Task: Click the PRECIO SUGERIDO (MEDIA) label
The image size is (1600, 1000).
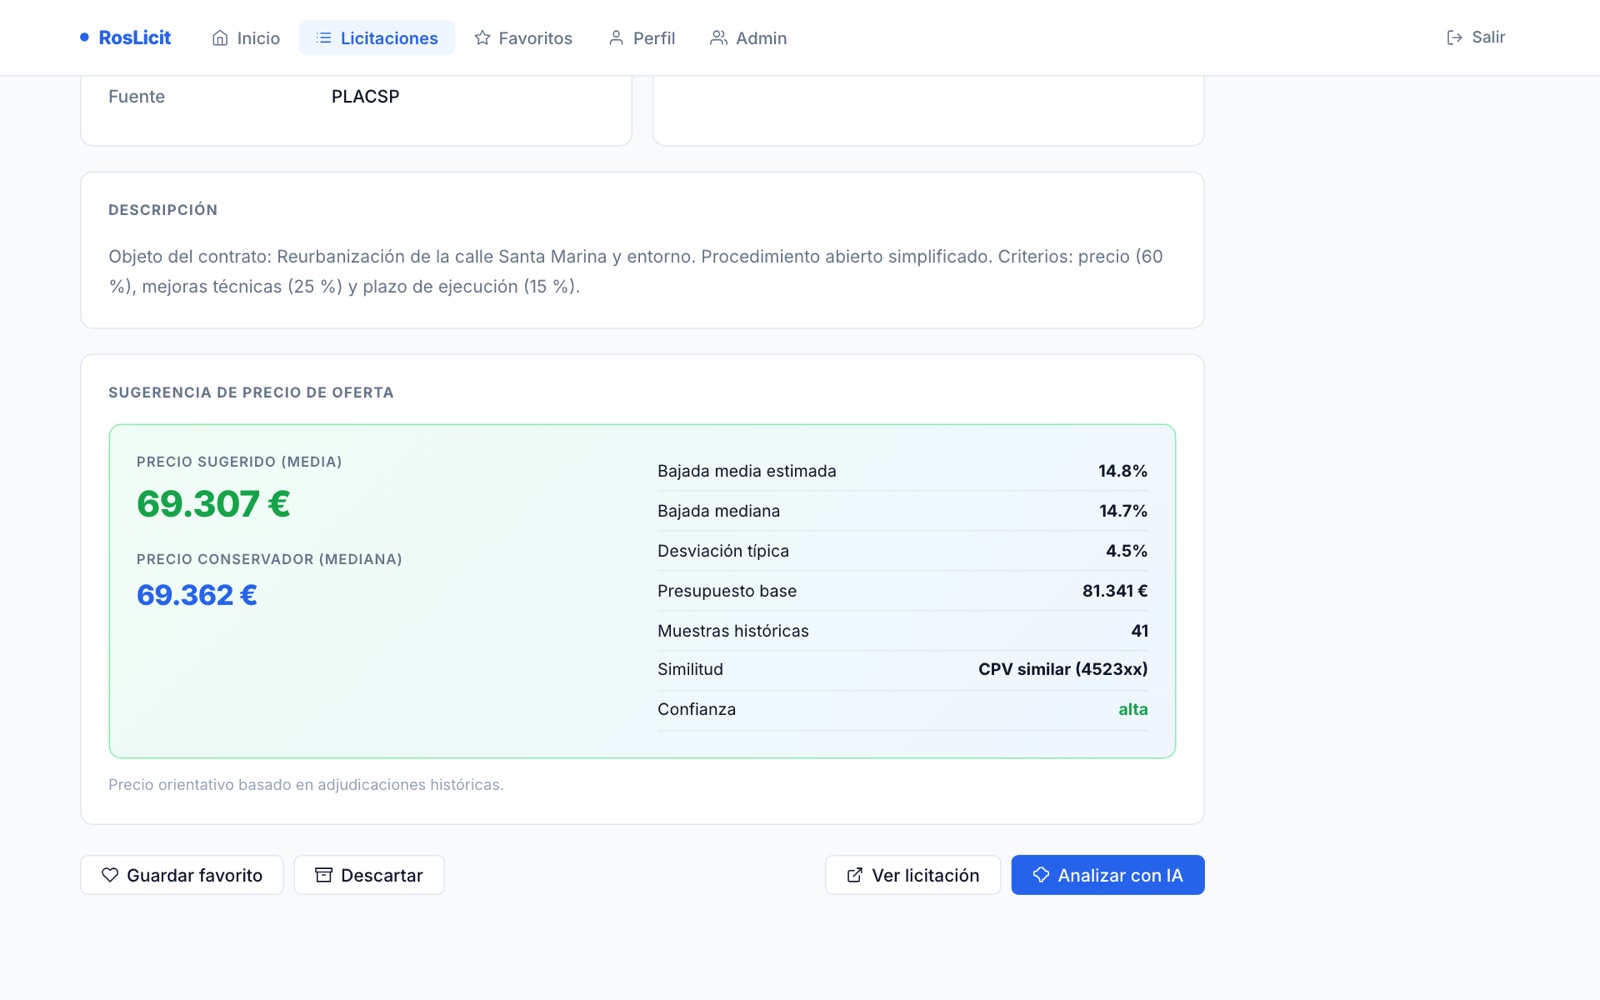Action: point(239,462)
